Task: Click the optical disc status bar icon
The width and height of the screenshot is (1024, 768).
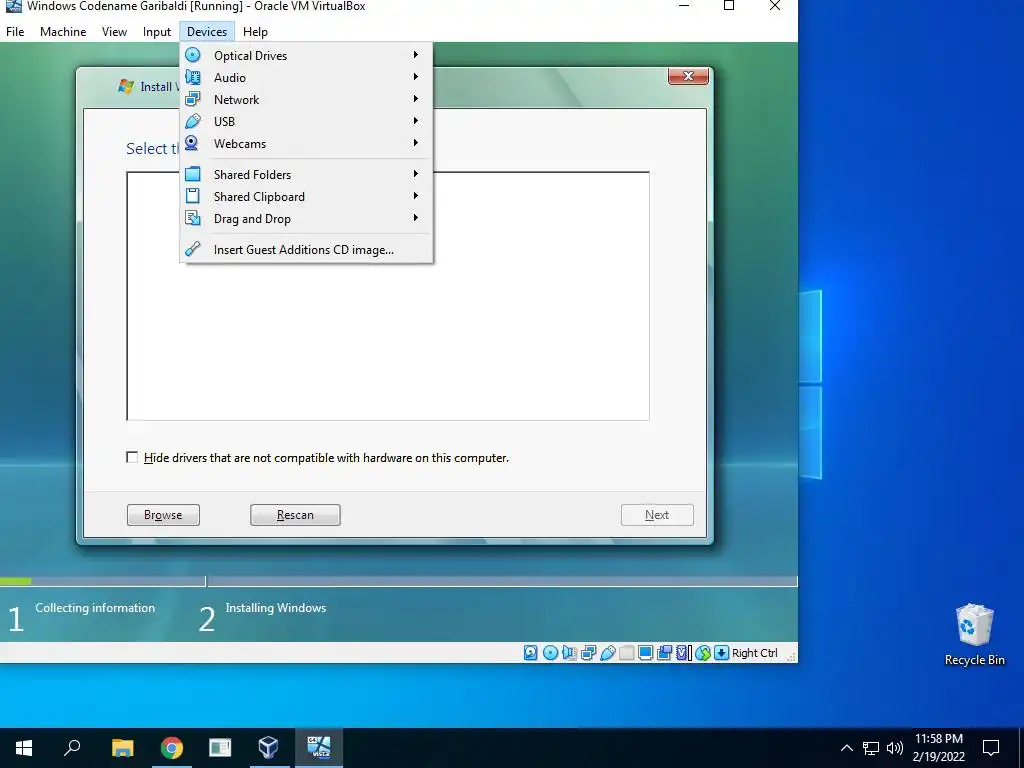Action: coord(550,652)
